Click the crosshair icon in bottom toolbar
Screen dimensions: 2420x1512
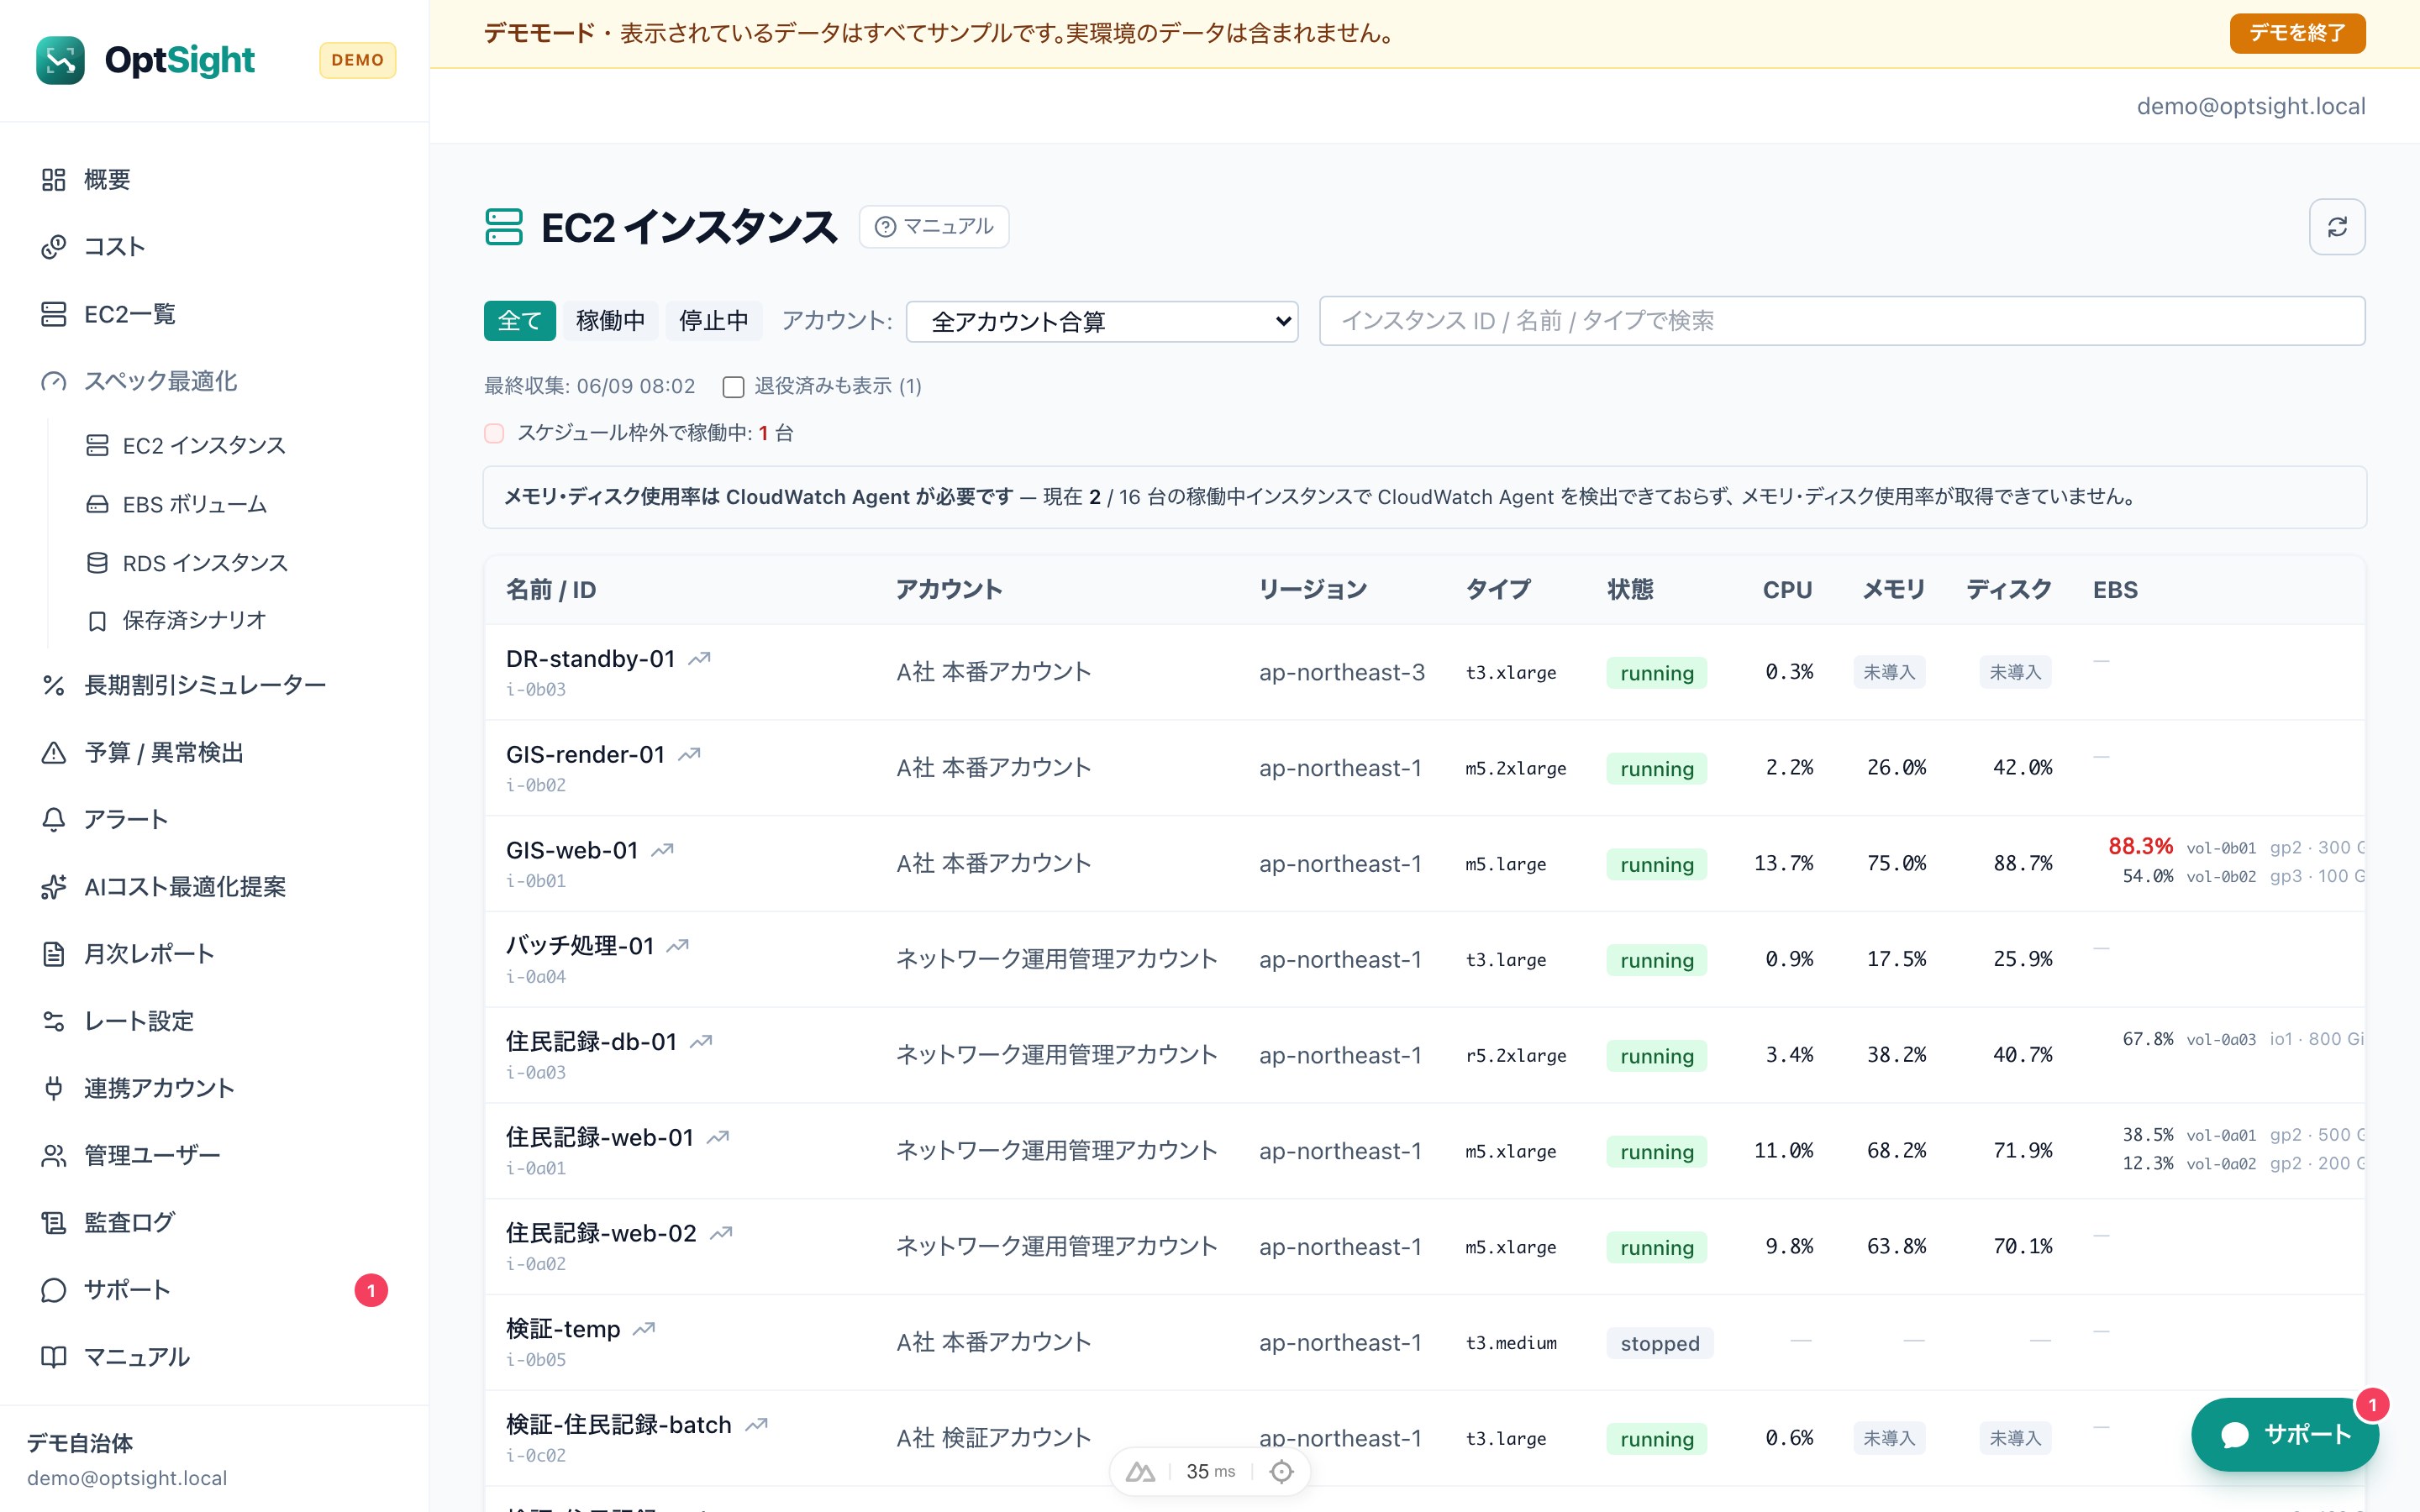pos(1281,1472)
